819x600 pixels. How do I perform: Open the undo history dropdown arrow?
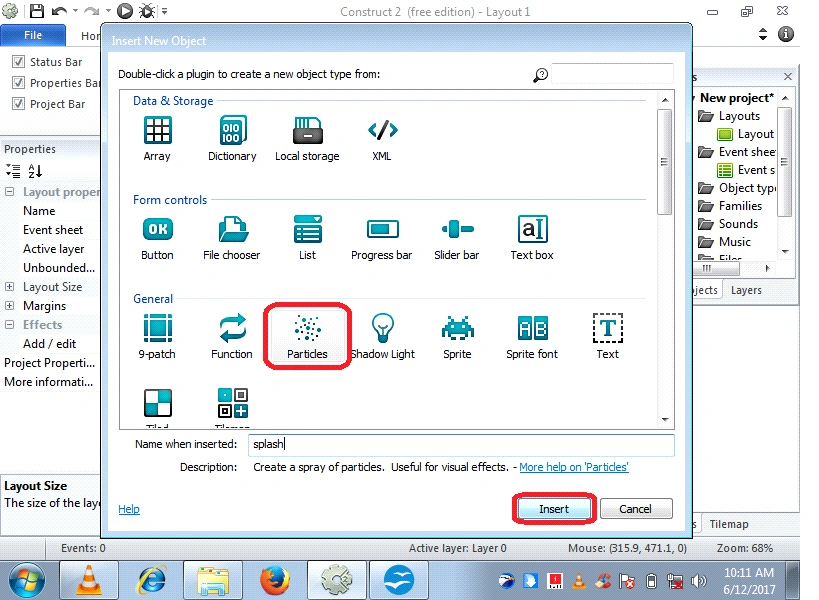75,11
